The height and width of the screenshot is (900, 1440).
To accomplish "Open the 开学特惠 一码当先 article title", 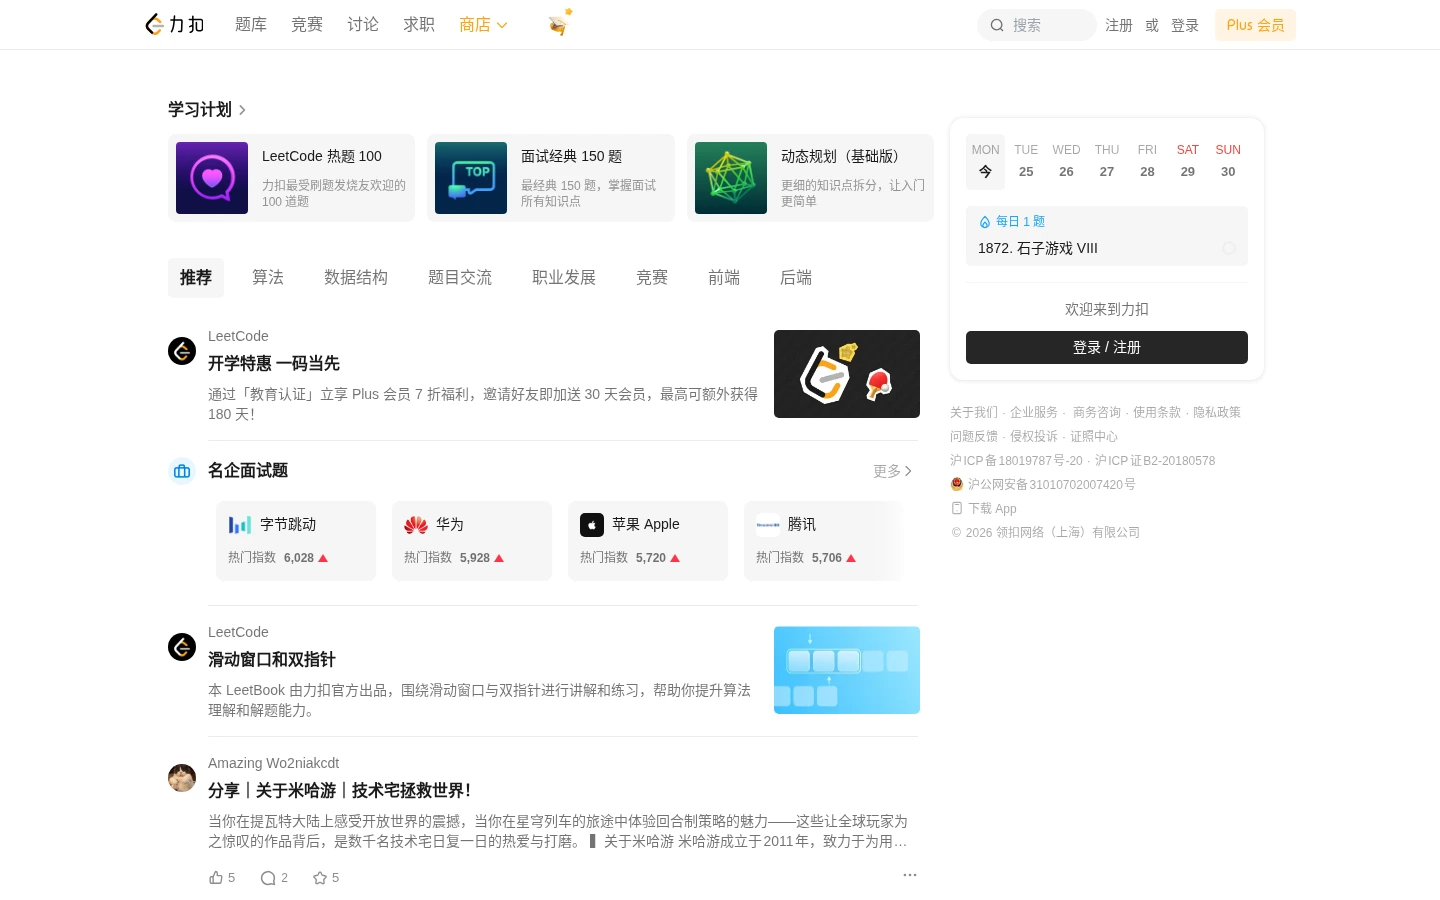I will (x=274, y=363).
